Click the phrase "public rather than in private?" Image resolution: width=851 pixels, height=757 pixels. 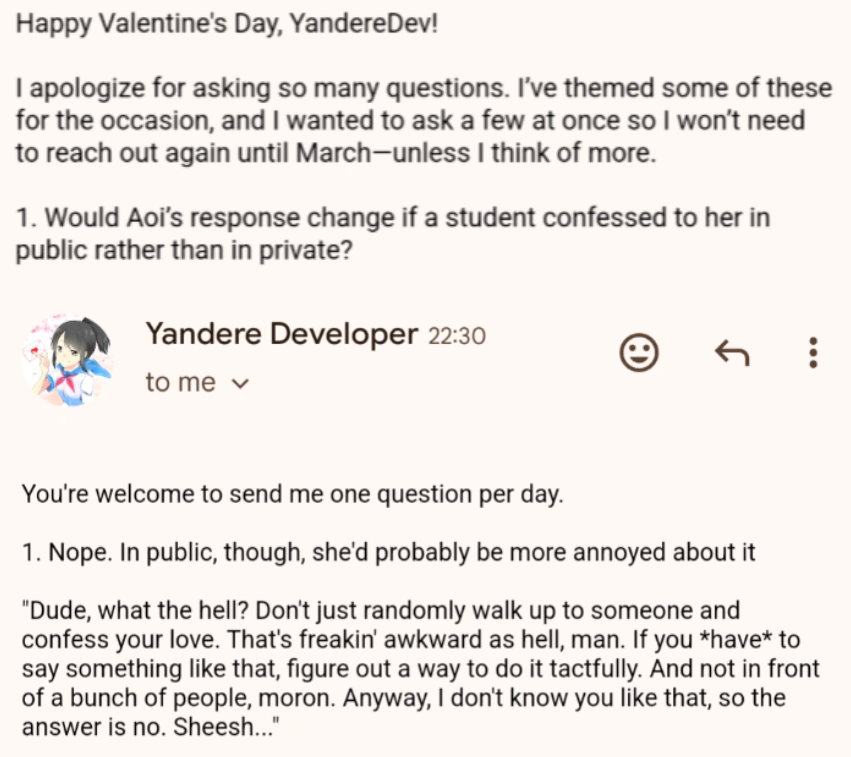tap(184, 250)
